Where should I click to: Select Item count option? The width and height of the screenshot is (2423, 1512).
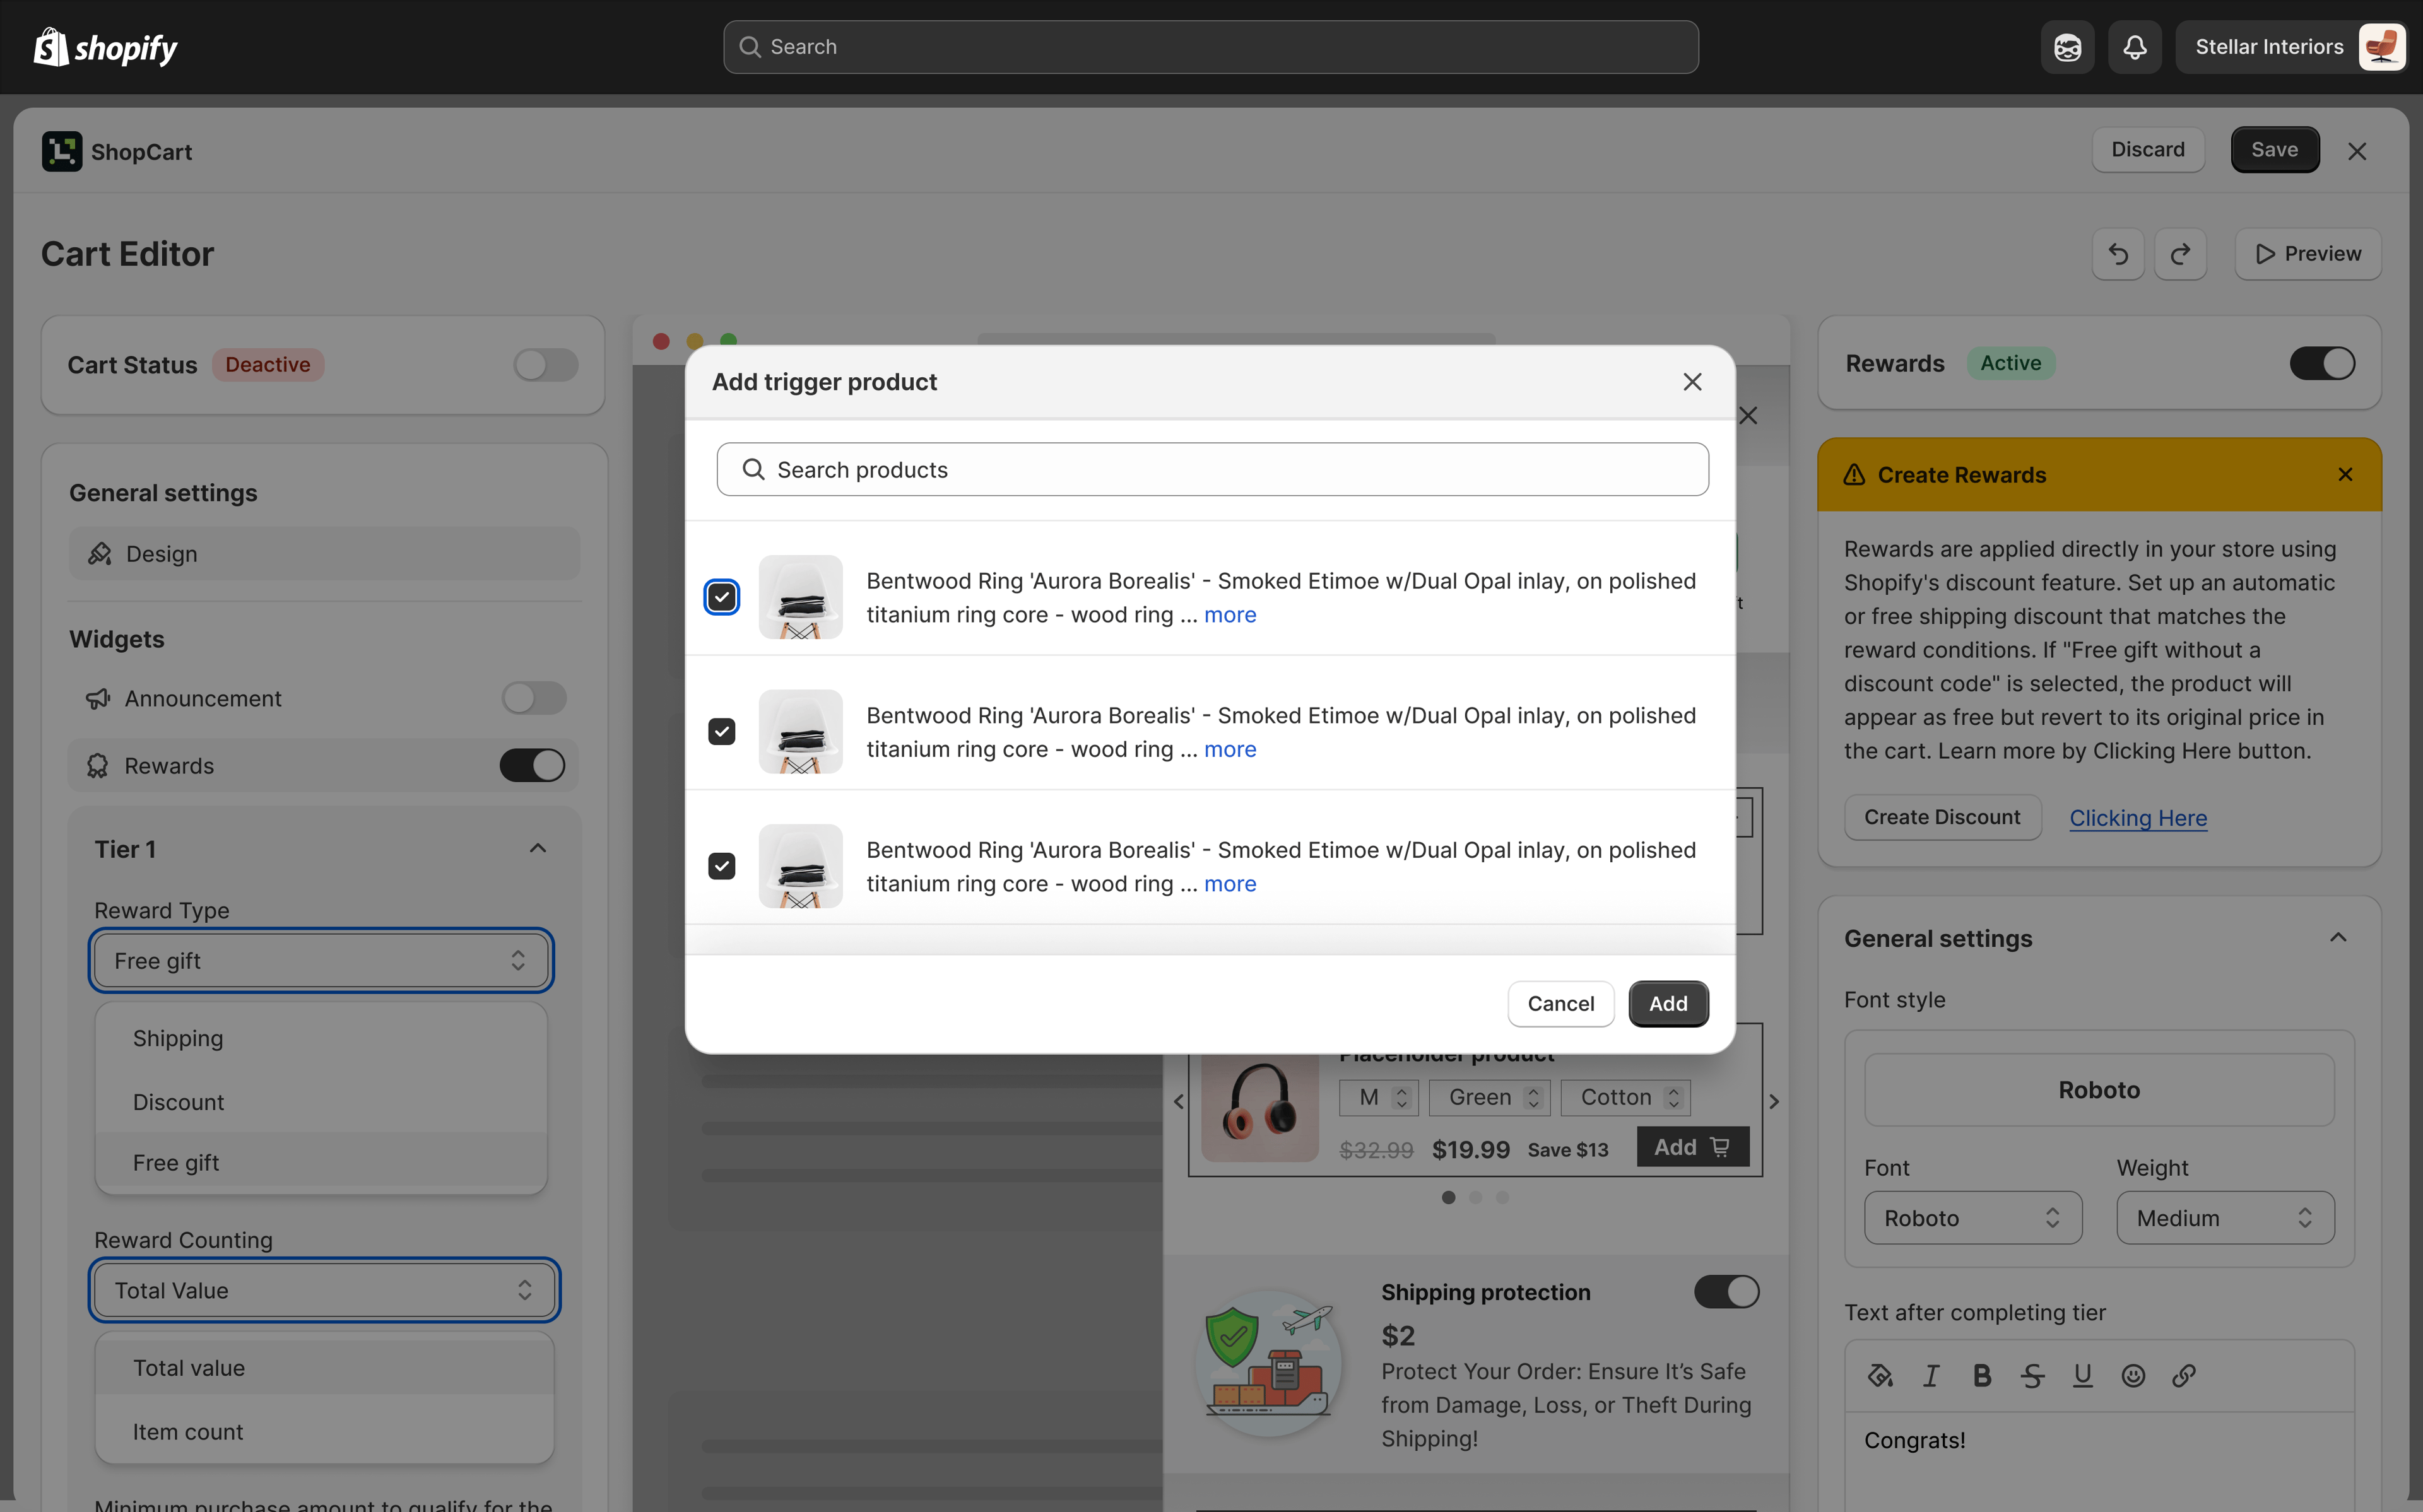(188, 1432)
